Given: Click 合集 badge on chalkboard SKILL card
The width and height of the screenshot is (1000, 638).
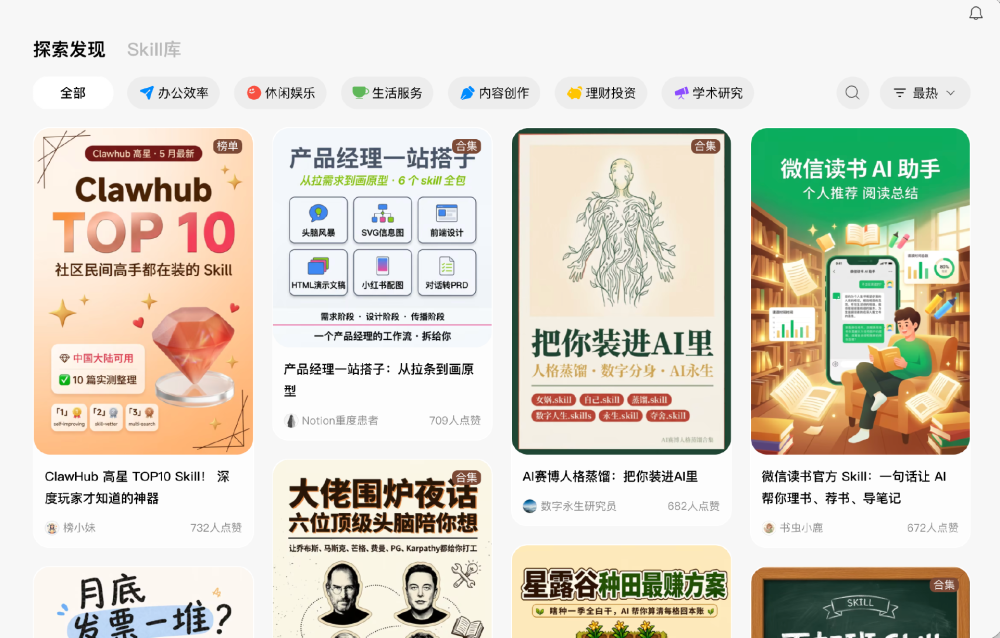Looking at the screenshot, I should (x=944, y=584).
